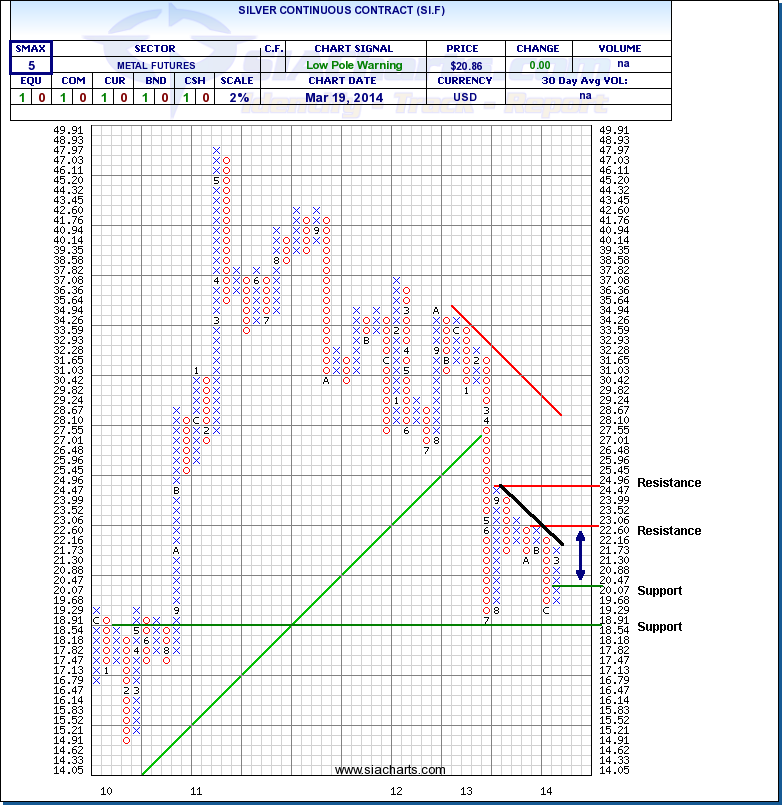
Task: Click the lower Support label near 18.54
Action: click(x=660, y=627)
